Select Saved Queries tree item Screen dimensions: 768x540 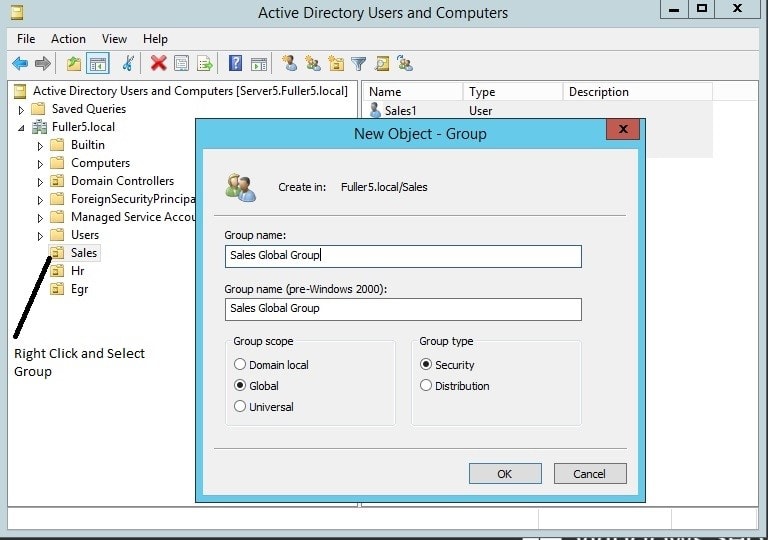pyautogui.click(x=89, y=109)
